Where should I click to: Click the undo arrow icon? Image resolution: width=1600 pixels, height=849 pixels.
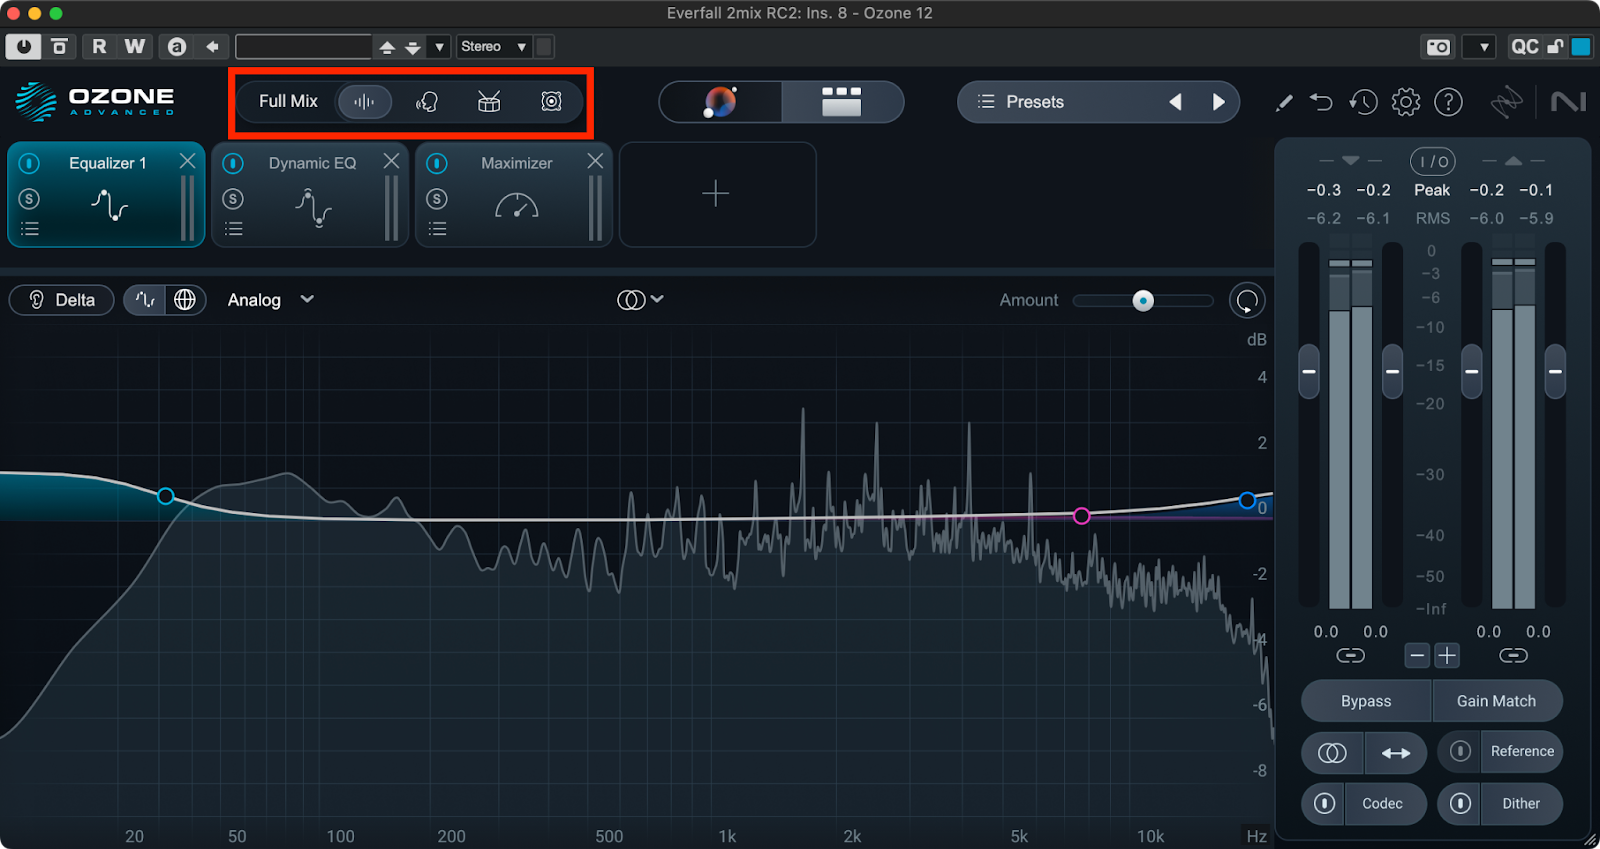tap(1321, 102)
